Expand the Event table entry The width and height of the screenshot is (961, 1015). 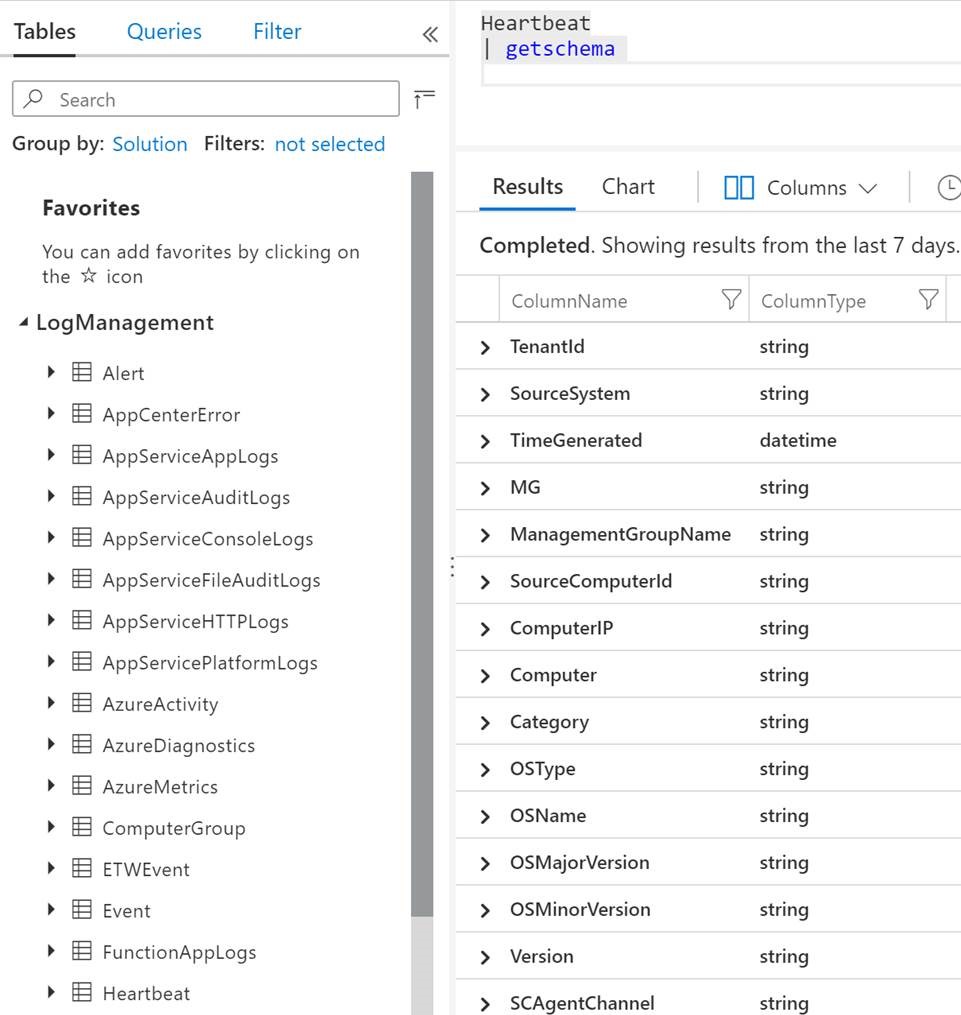(x=51, y=910)
